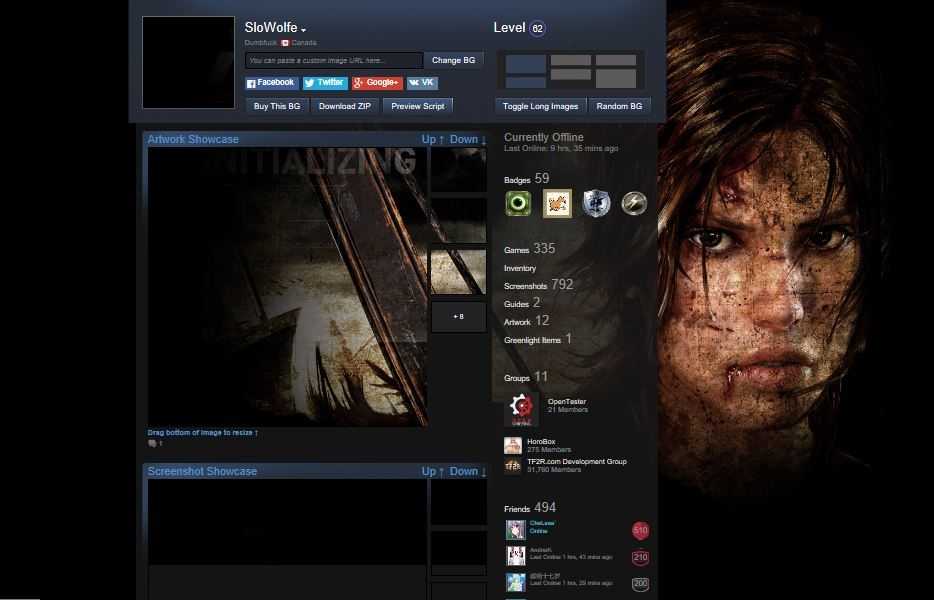Toggle Long Images
The image size is (934, 600).
[540, 106]
